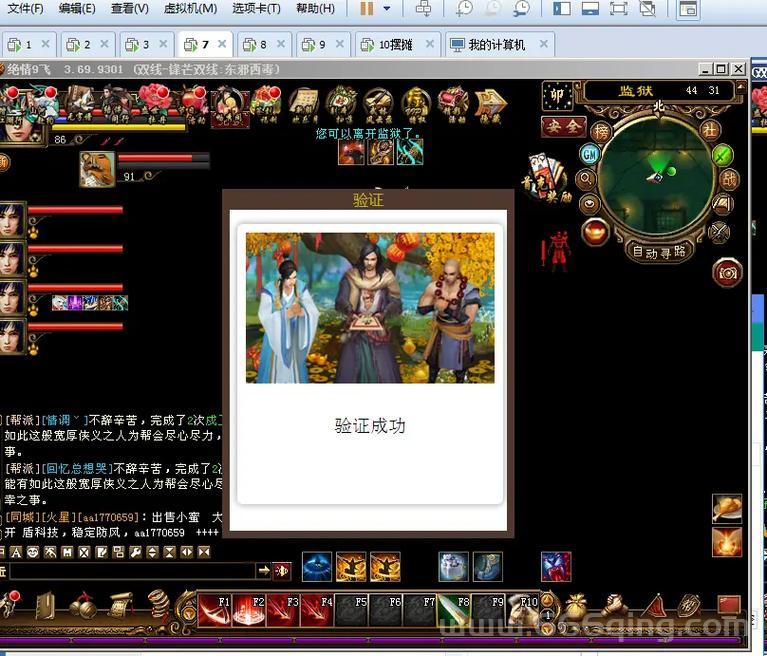Screen dimensions: 767x656
Task: Select the pet portrait with level 91
Action: [97, 170]
